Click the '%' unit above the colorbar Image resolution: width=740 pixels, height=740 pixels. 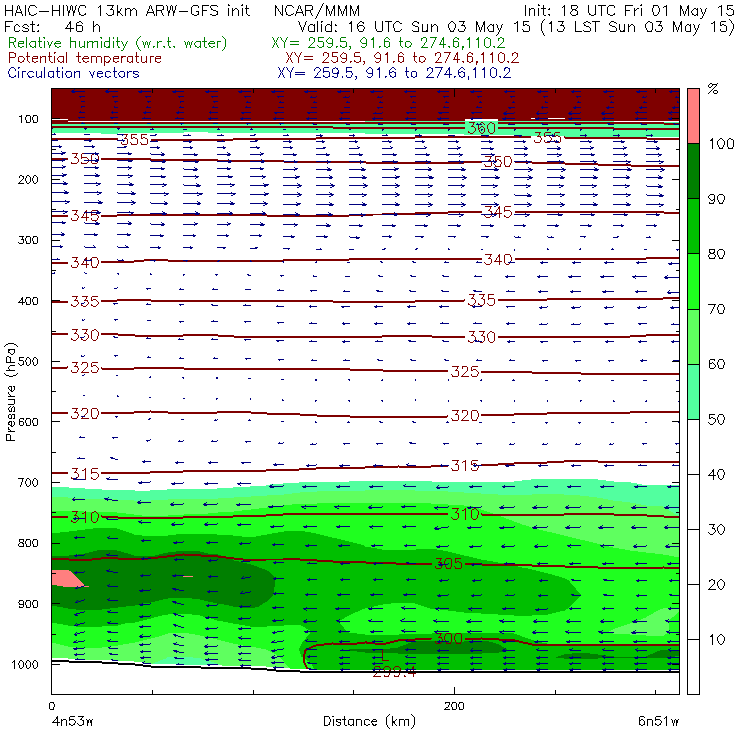point(713,88)
